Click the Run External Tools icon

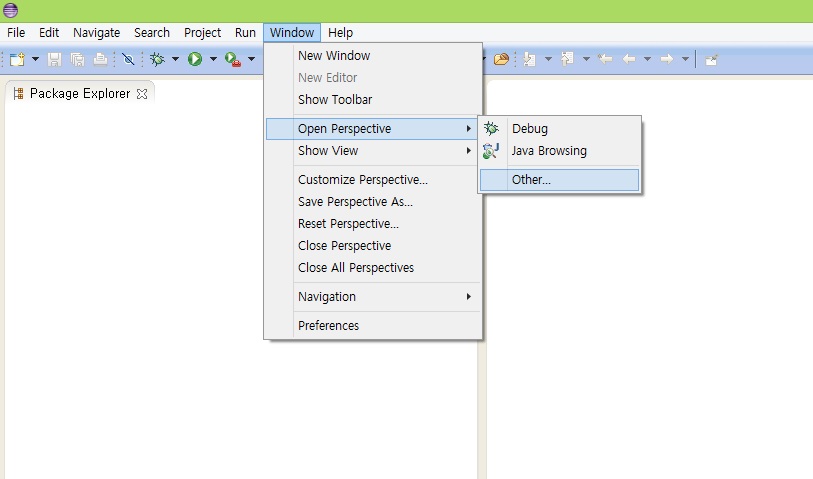click(x=232, y=59)
